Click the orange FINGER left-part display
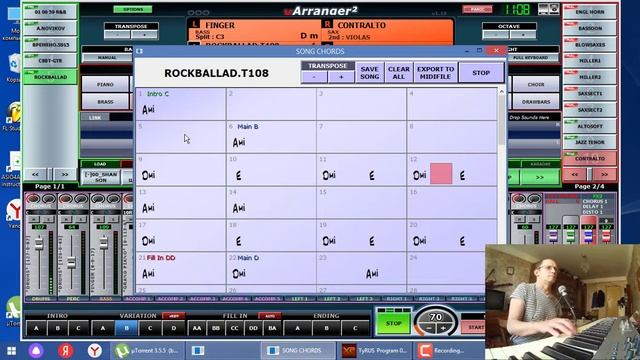 tap(255, 31)
